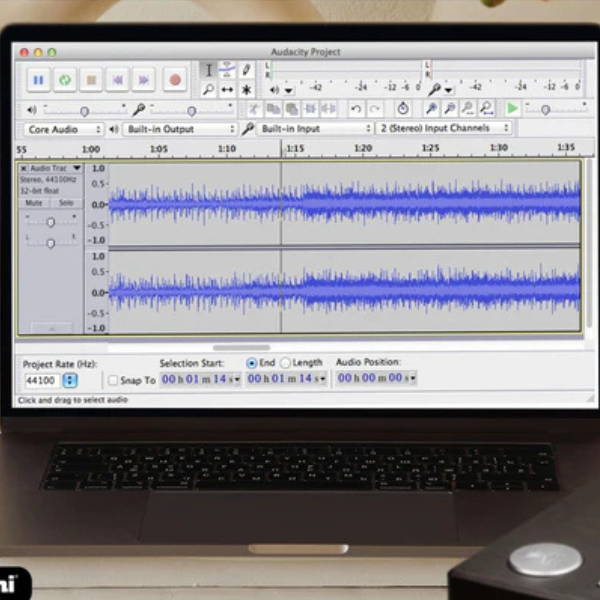The width and height of the screenshot is (600, 600).
Task: Click Skip to Start button
Action: coord(117,80)
